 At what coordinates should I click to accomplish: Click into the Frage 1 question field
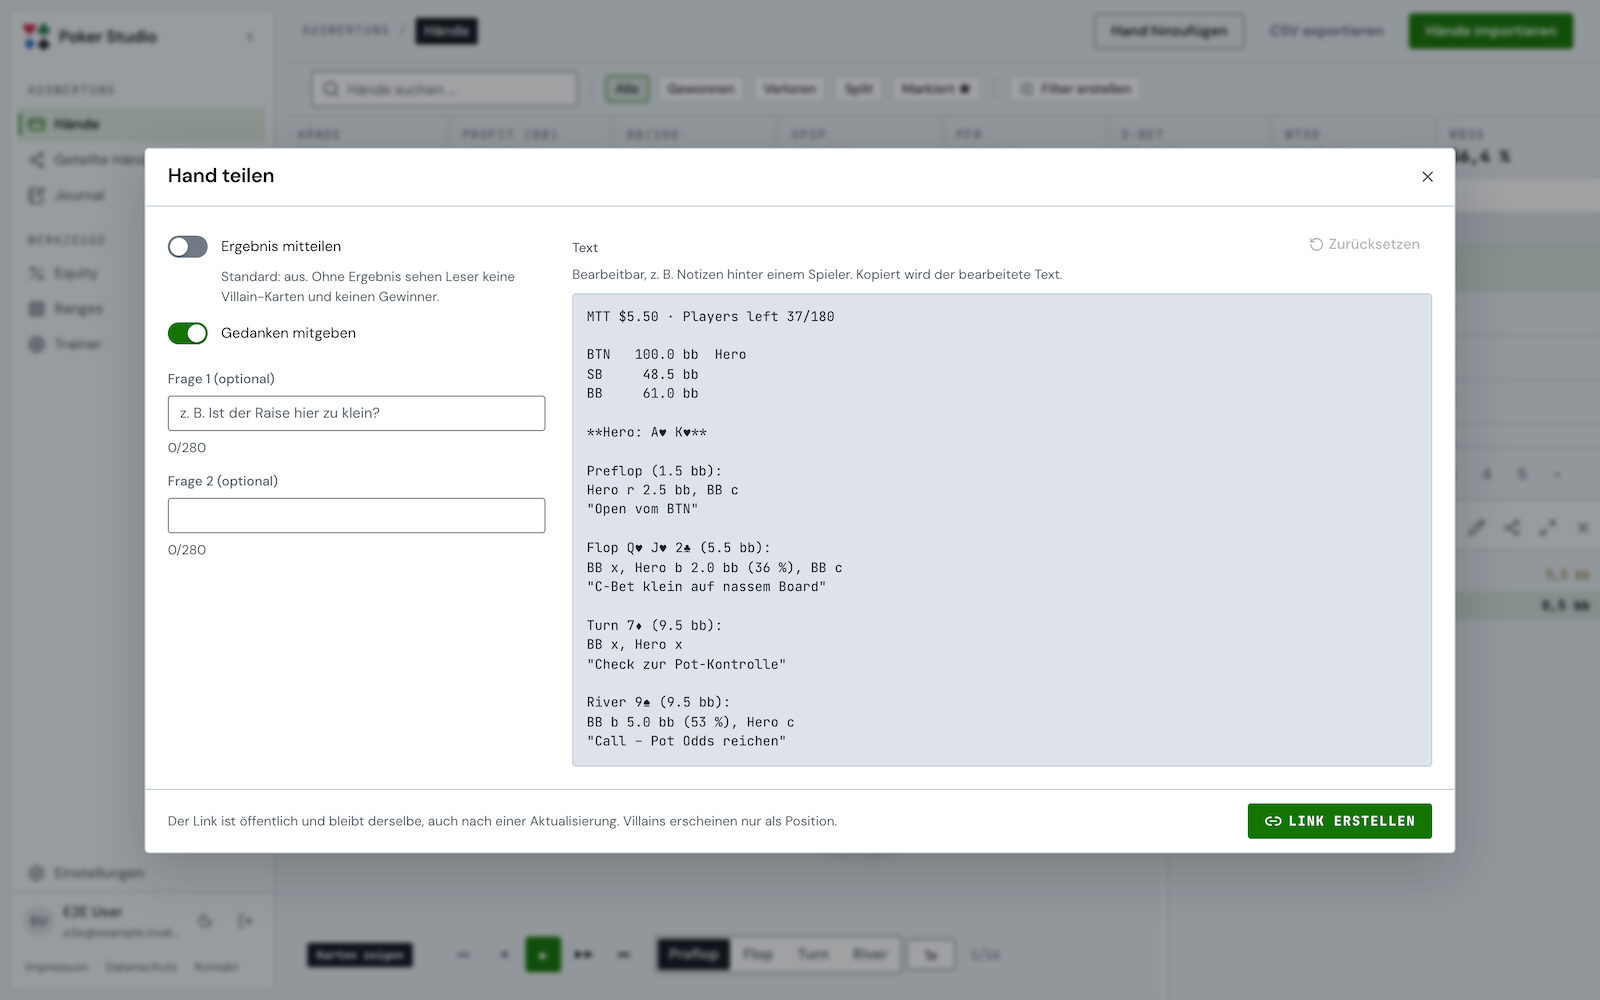click(356, 413)
